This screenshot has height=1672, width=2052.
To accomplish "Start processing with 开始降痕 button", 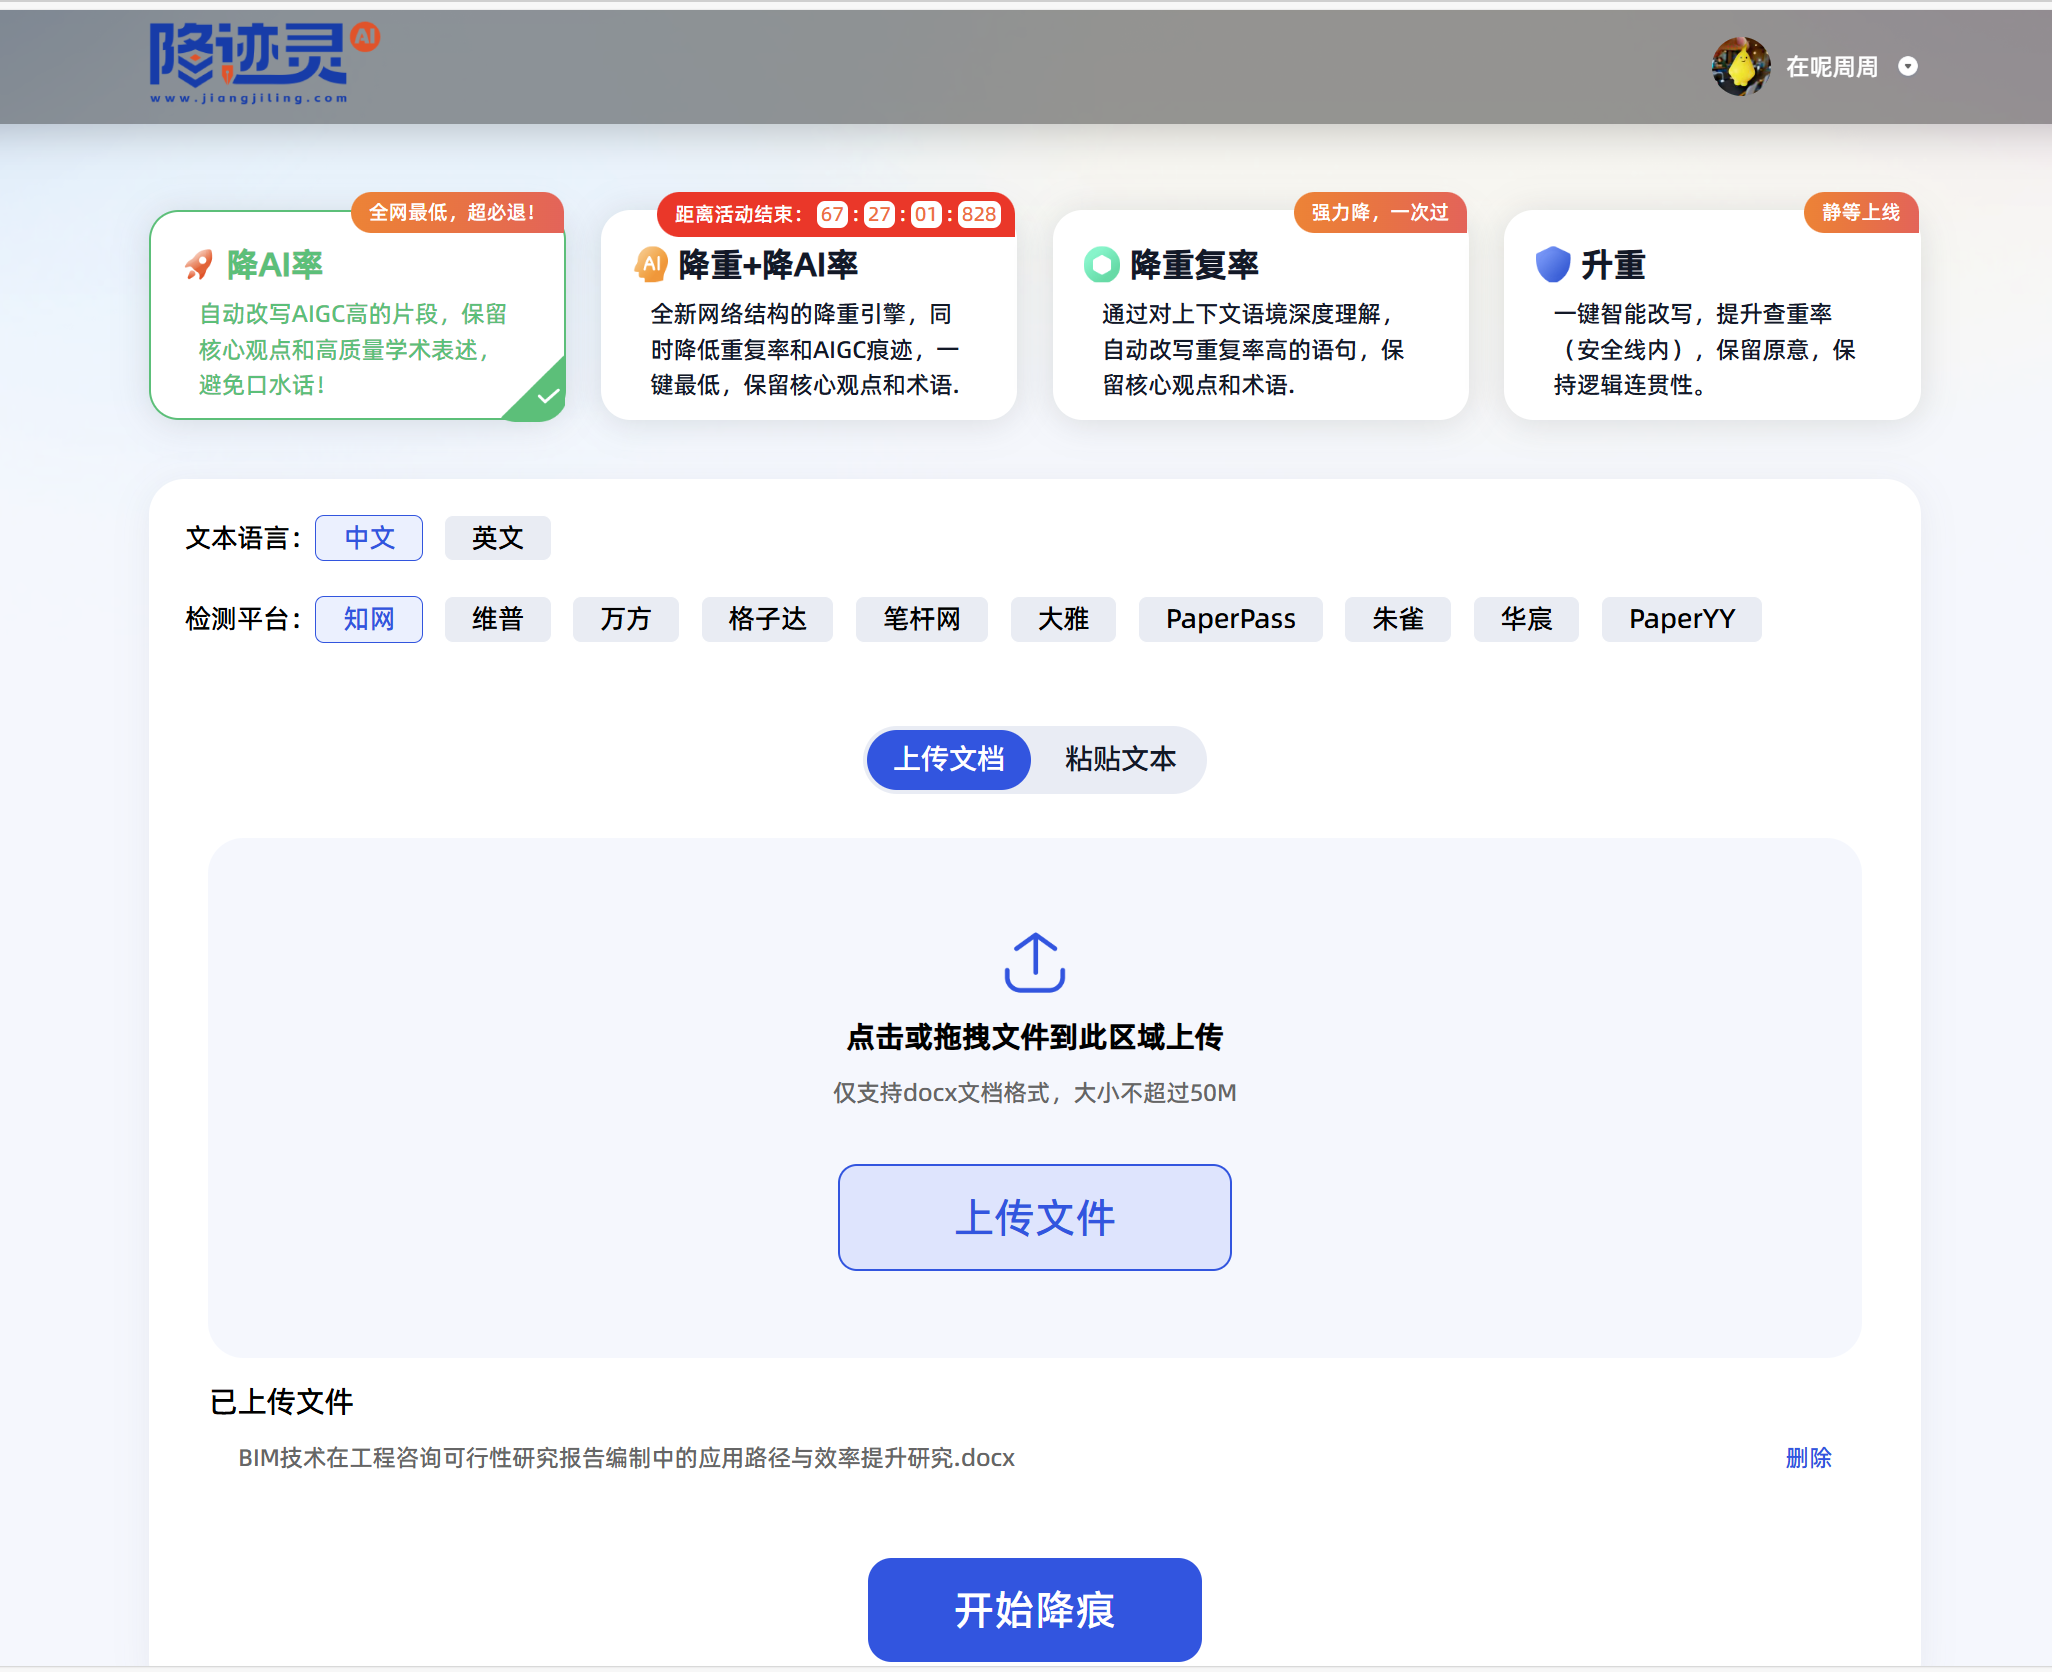I will point(1034,1610).
